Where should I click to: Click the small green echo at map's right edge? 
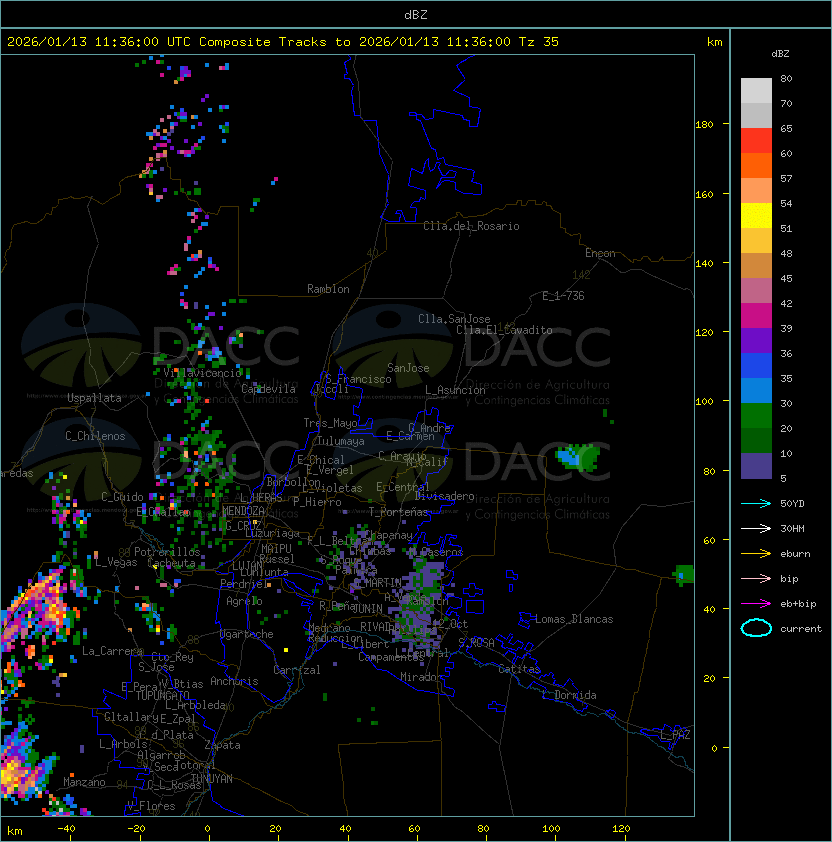pyautogui.click(x=684, y=575)
